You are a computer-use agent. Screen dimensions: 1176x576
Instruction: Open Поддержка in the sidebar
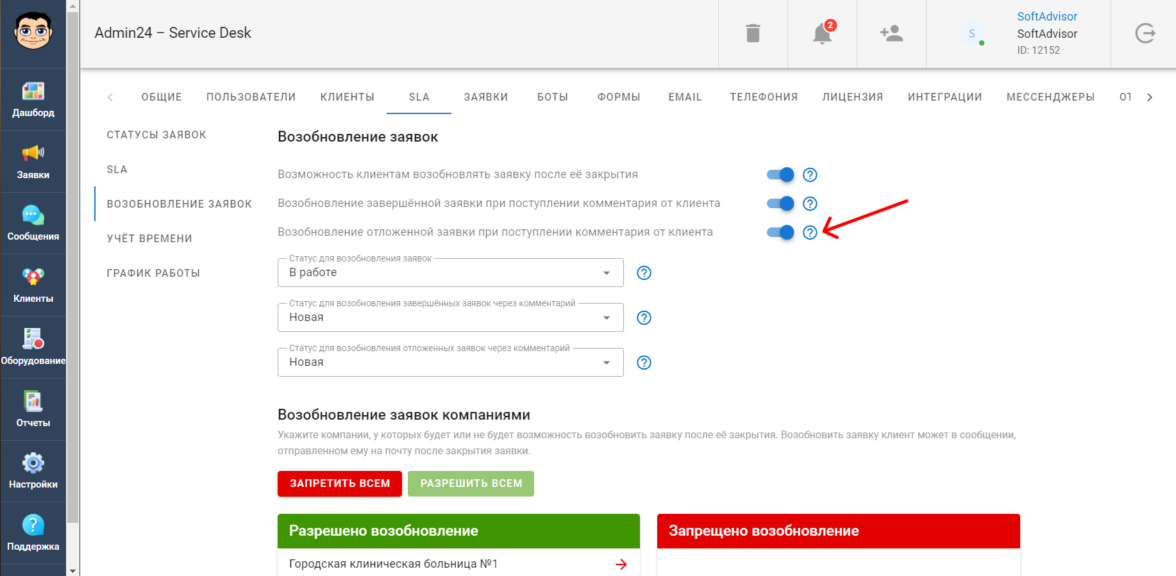tap(33, 532)
